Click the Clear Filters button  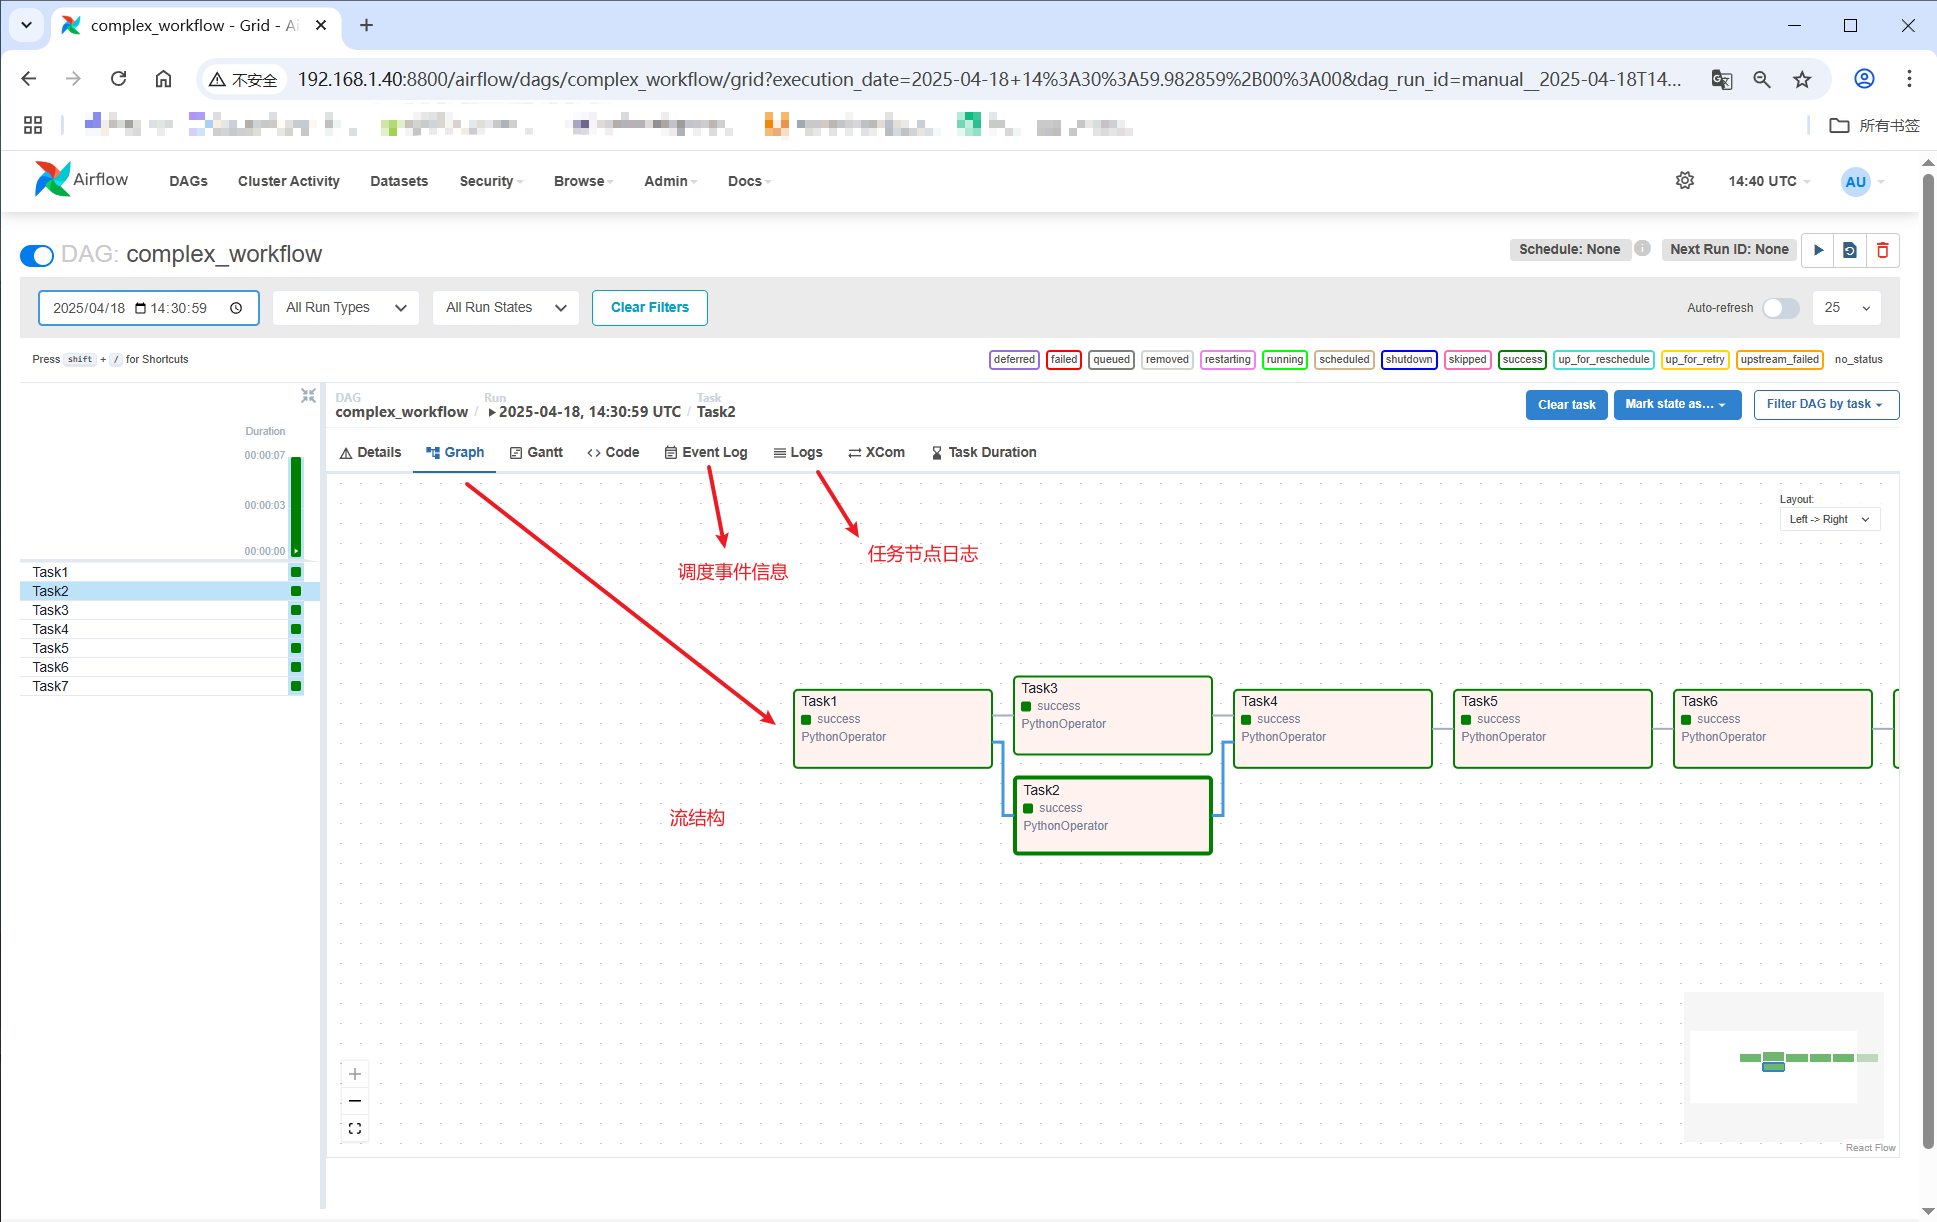649,308
